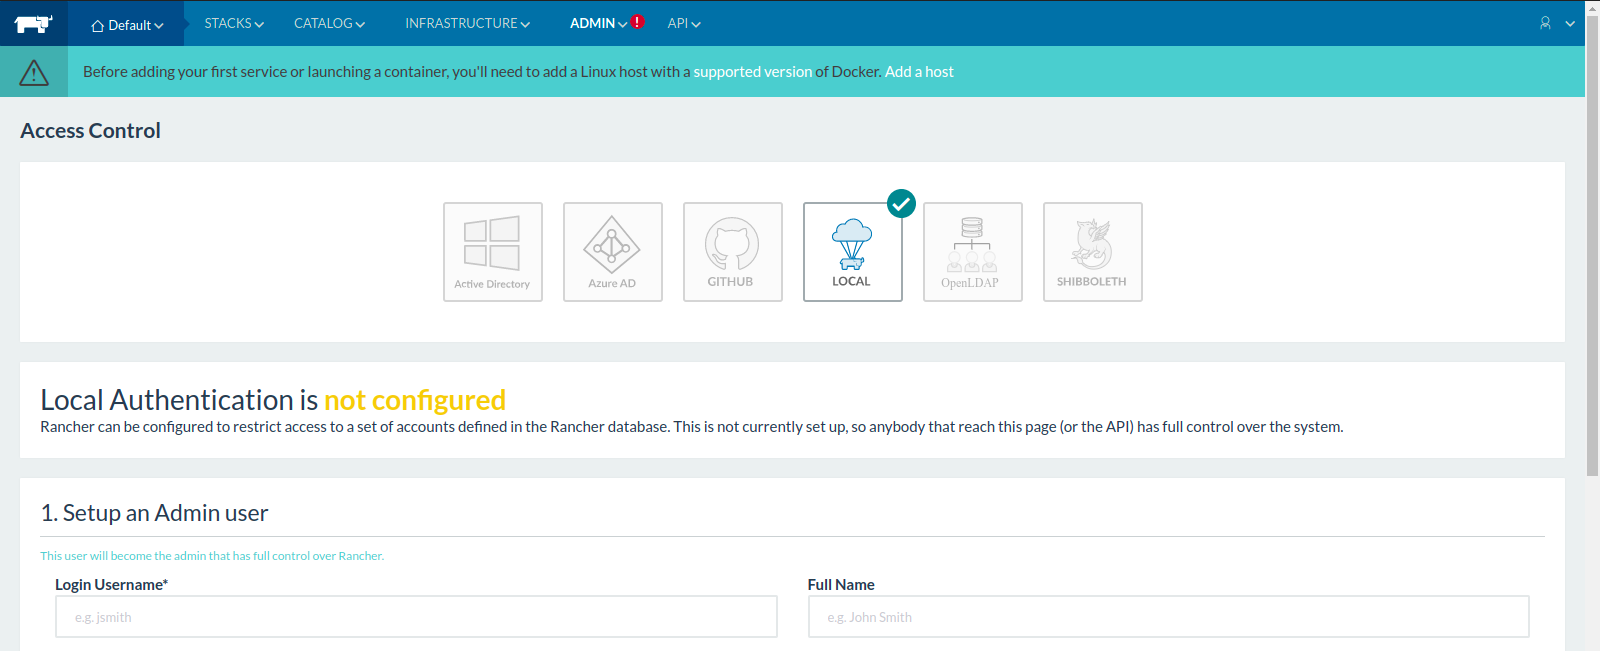Follow the 'supported version' link

coord(753,72)
